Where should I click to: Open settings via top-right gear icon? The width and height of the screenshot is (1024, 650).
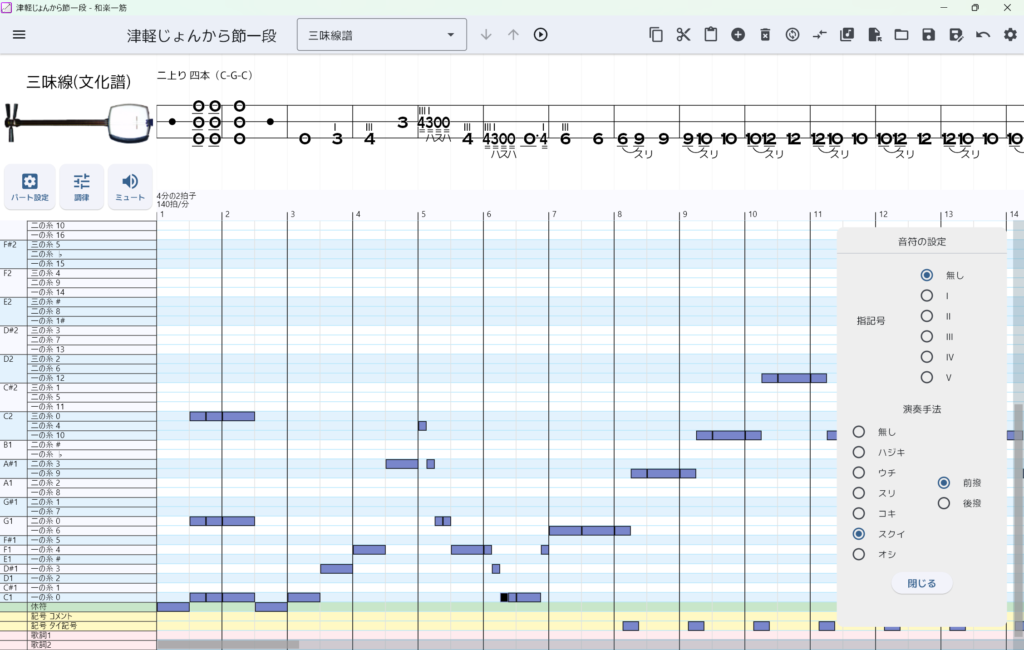(1010, 35)
